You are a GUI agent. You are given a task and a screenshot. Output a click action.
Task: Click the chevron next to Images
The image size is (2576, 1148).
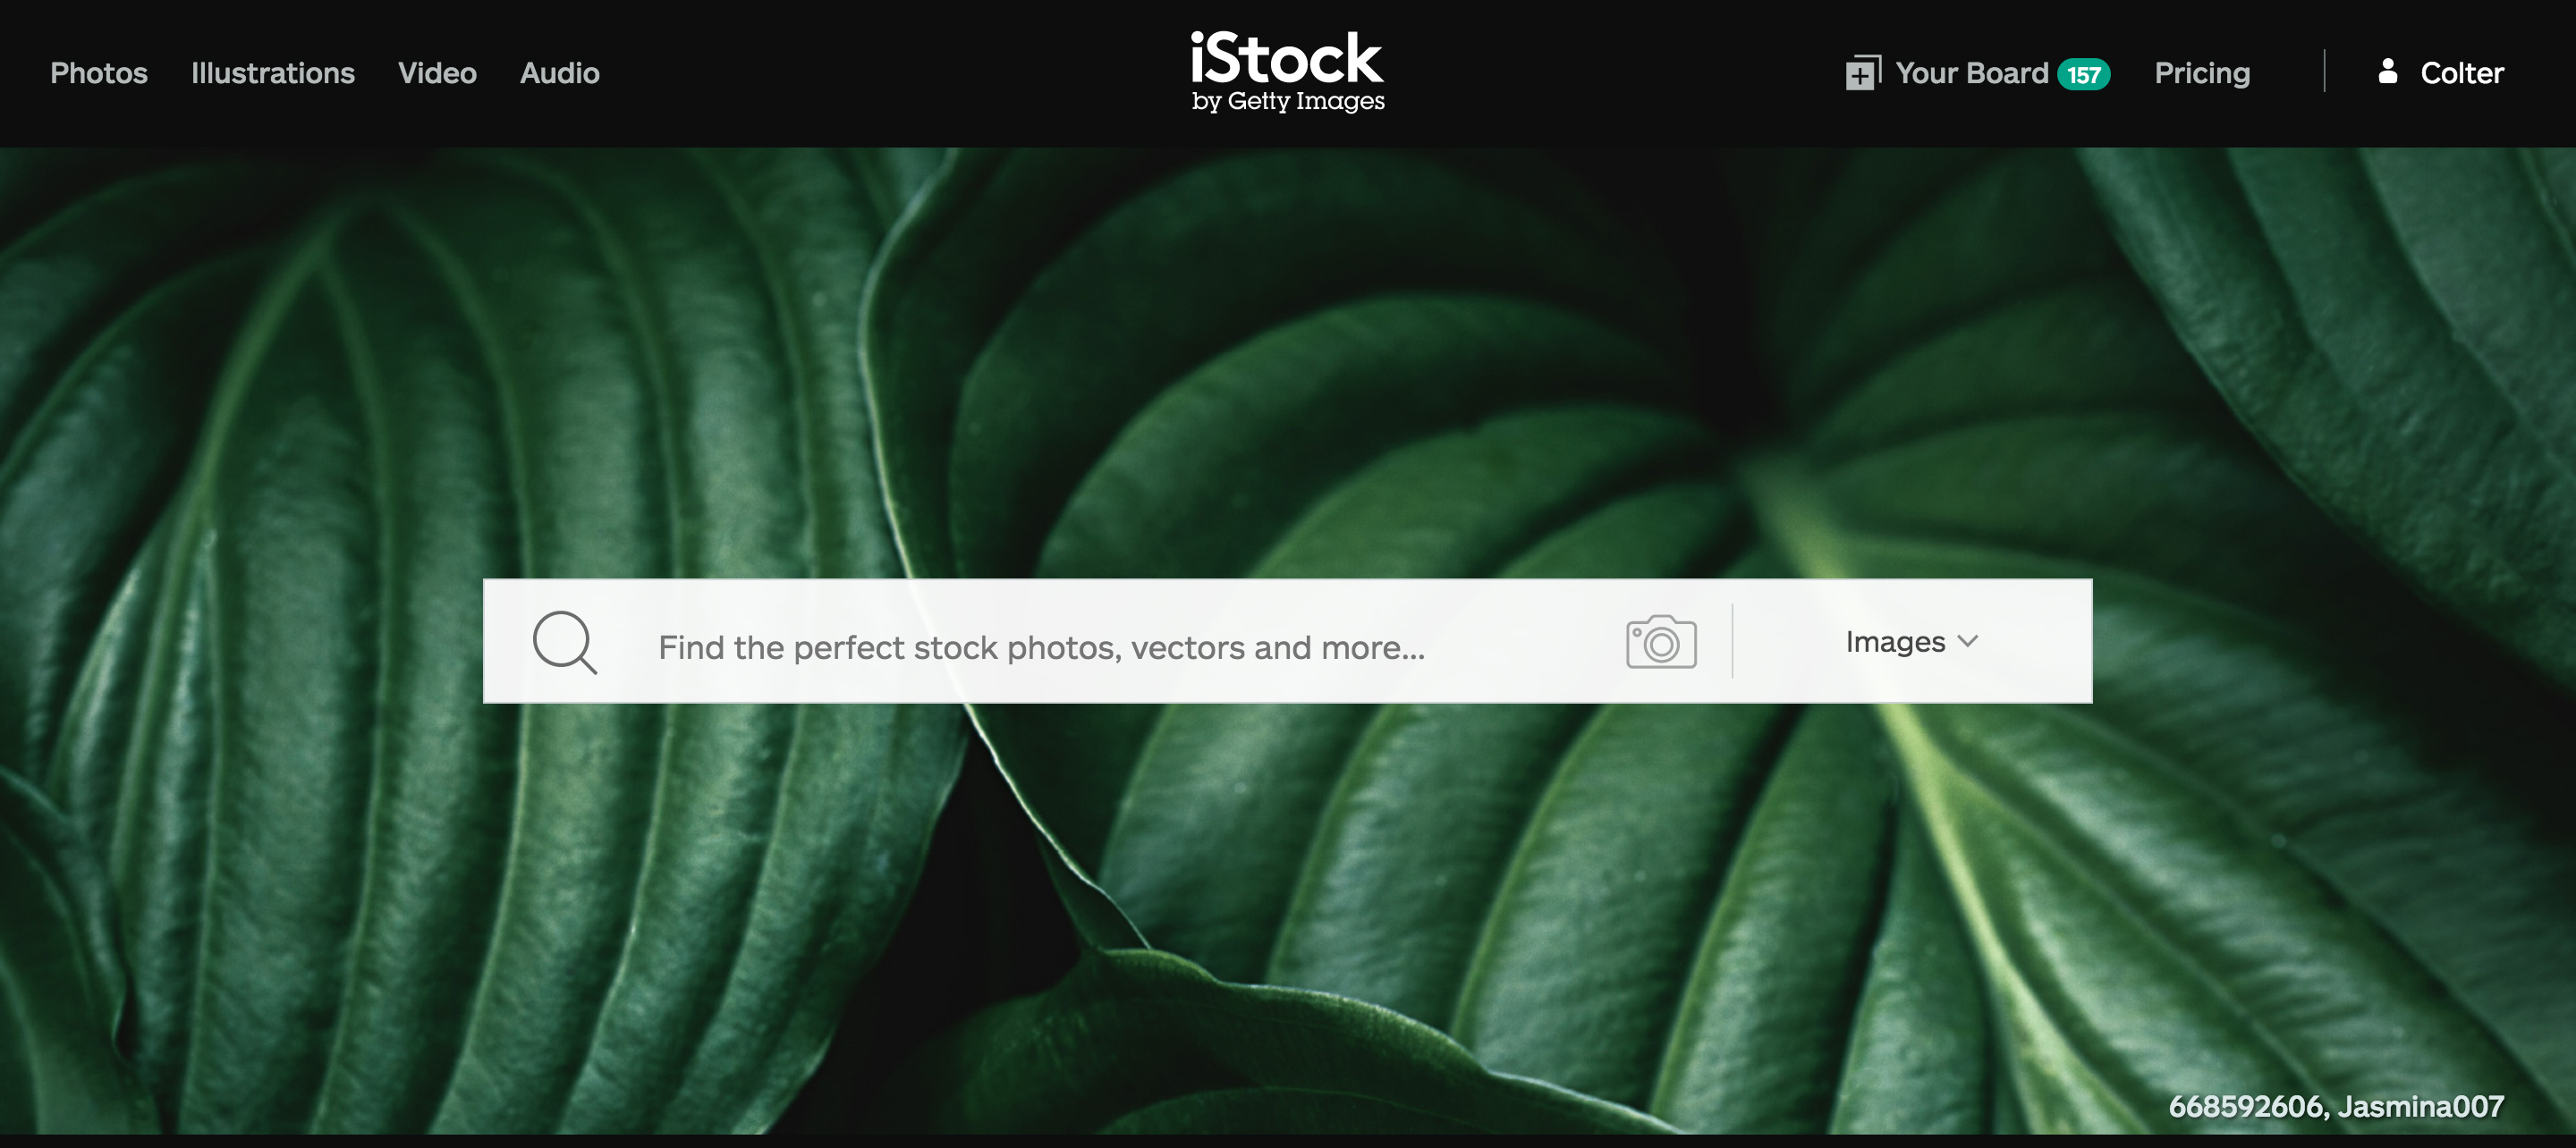1967,641
